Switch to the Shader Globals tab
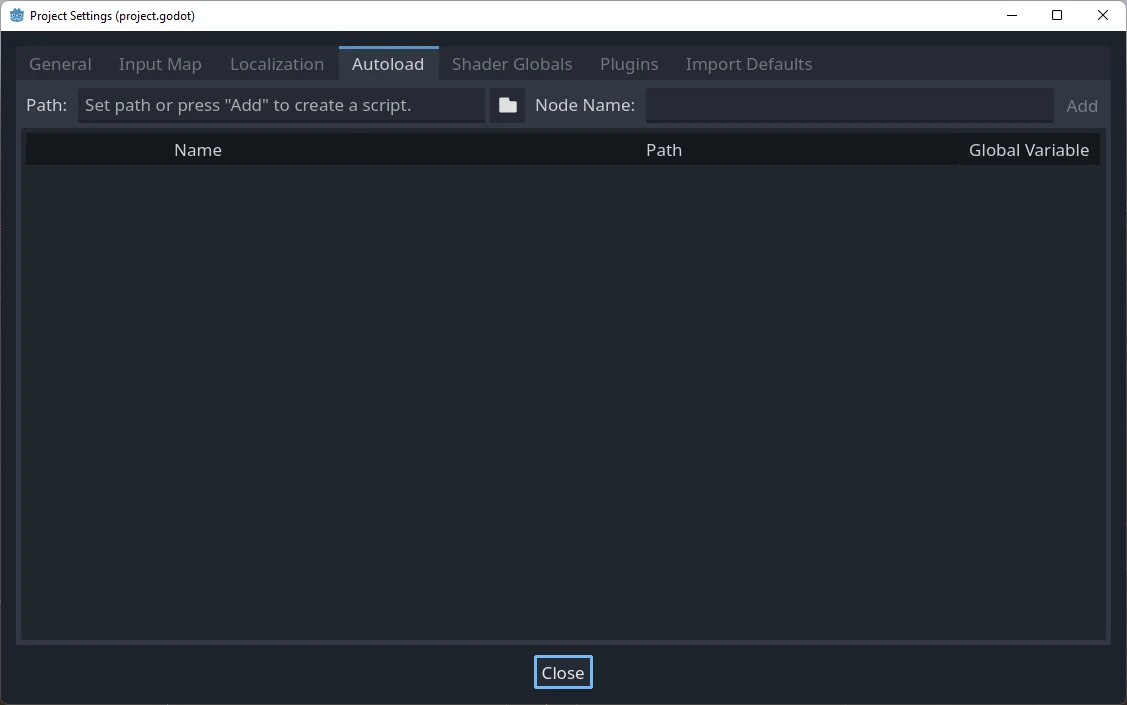 pyautogui.click(x=512, y=63)
